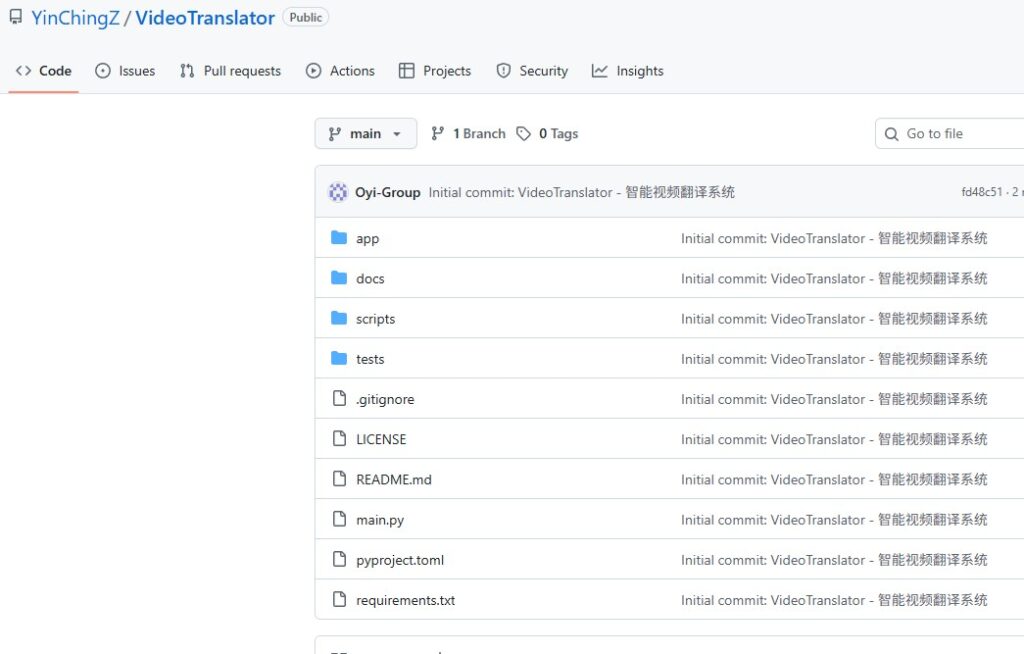The width and height of the screenshot is (1024, 654).
Task: Open the Insights tab
Action: coord(627,71)
